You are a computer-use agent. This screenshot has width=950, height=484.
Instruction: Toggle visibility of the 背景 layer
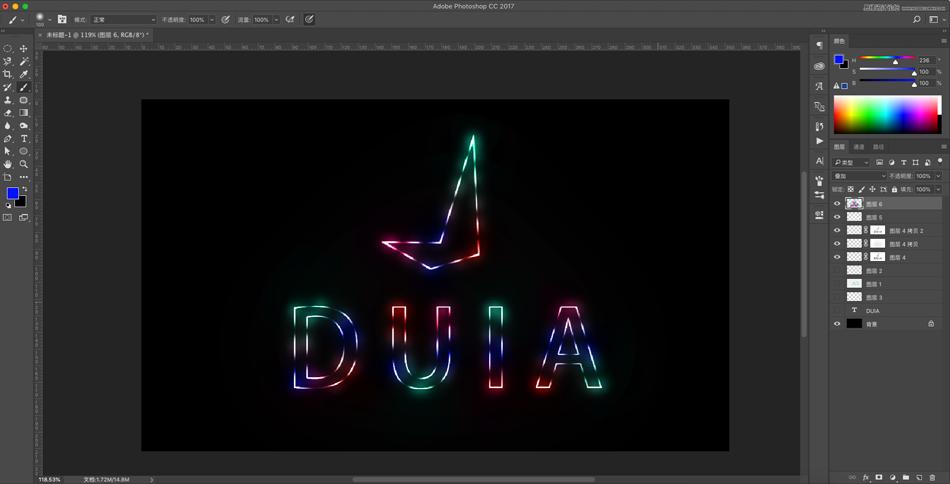[837, 324]
